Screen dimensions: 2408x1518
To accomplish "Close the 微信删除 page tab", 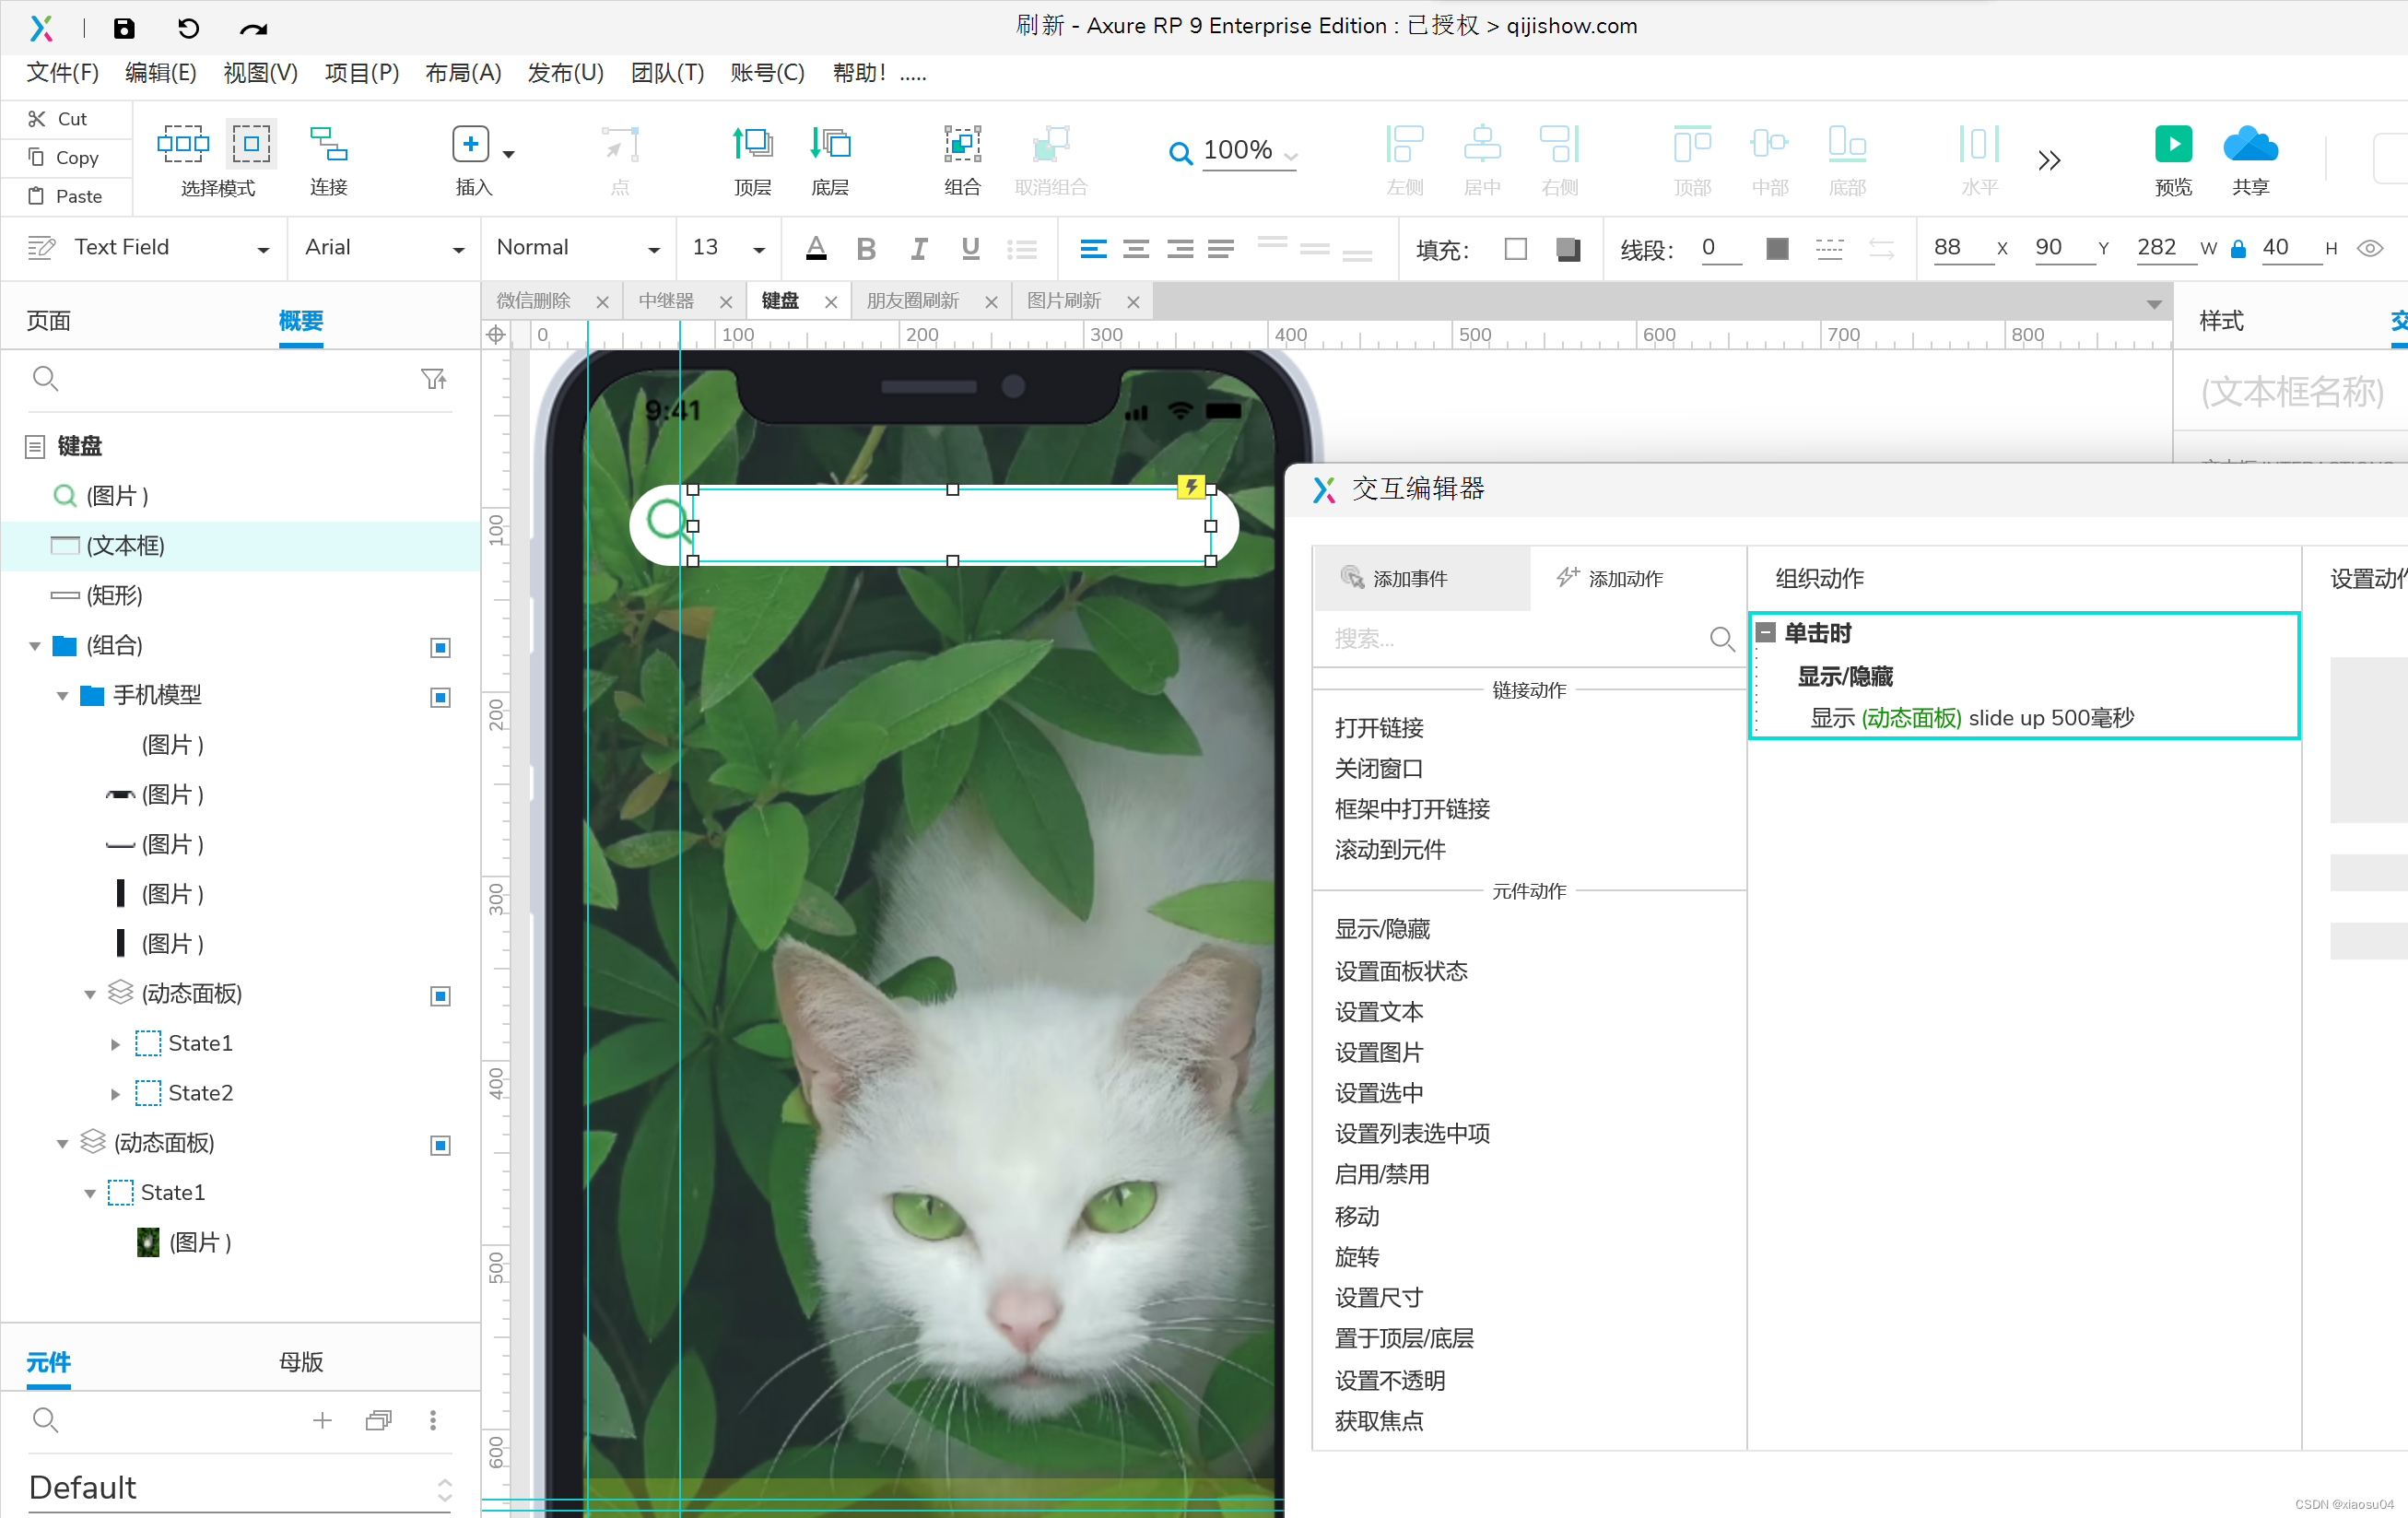I will [602, 302].
